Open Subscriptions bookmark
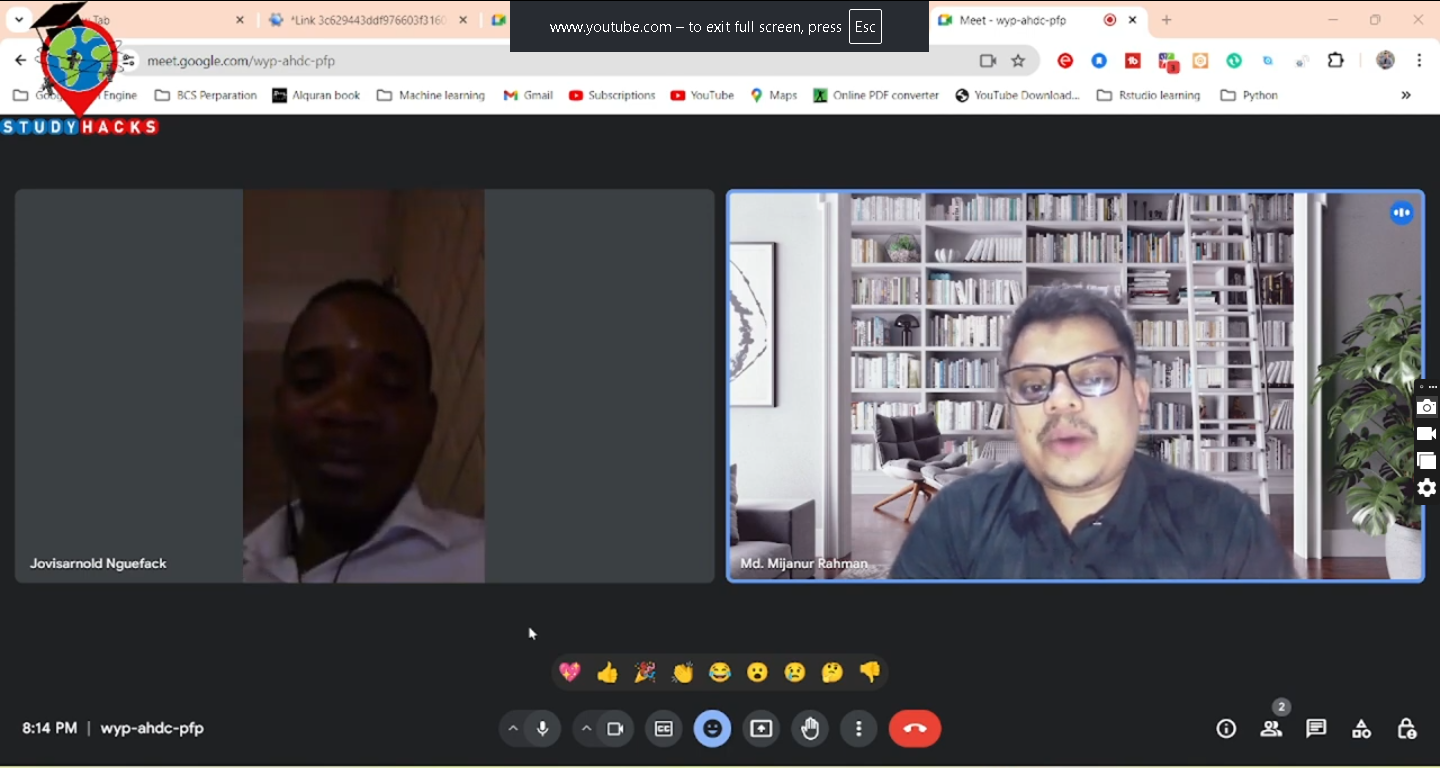The image size is (1440, 768). pos(612,95)
